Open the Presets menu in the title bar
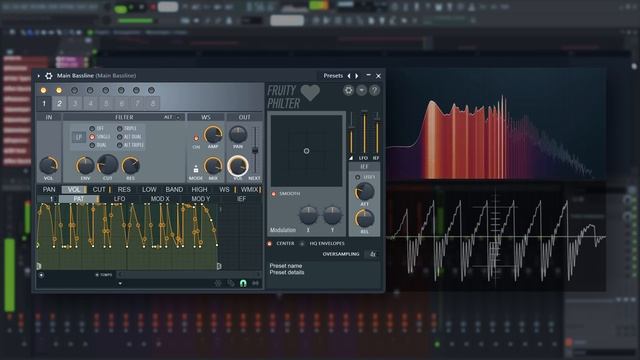Image resolution: width=640 pixels, height=360 pixels. click(x=333, y=76)
